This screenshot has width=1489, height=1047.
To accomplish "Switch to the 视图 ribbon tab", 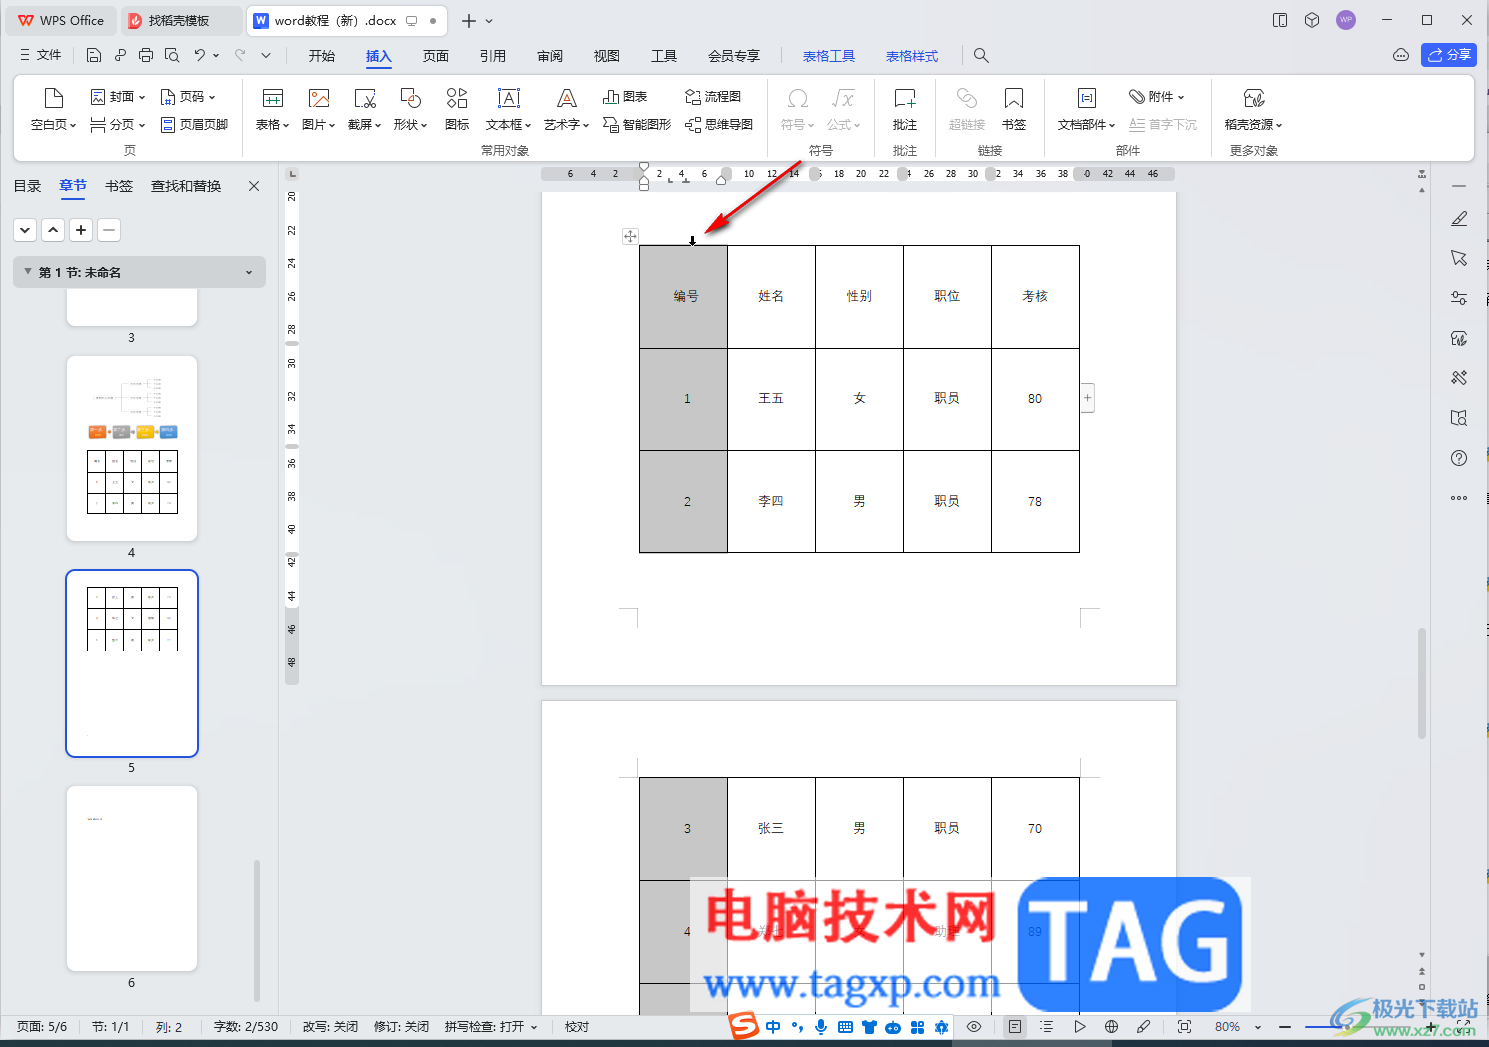I will 607,56.
